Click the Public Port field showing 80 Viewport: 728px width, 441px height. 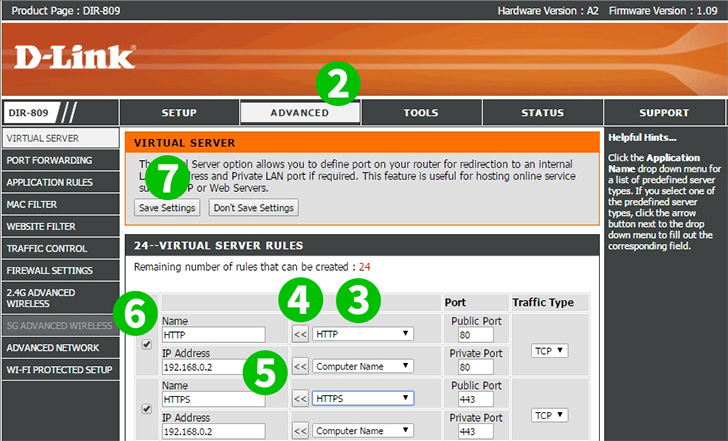click(475, 335)
